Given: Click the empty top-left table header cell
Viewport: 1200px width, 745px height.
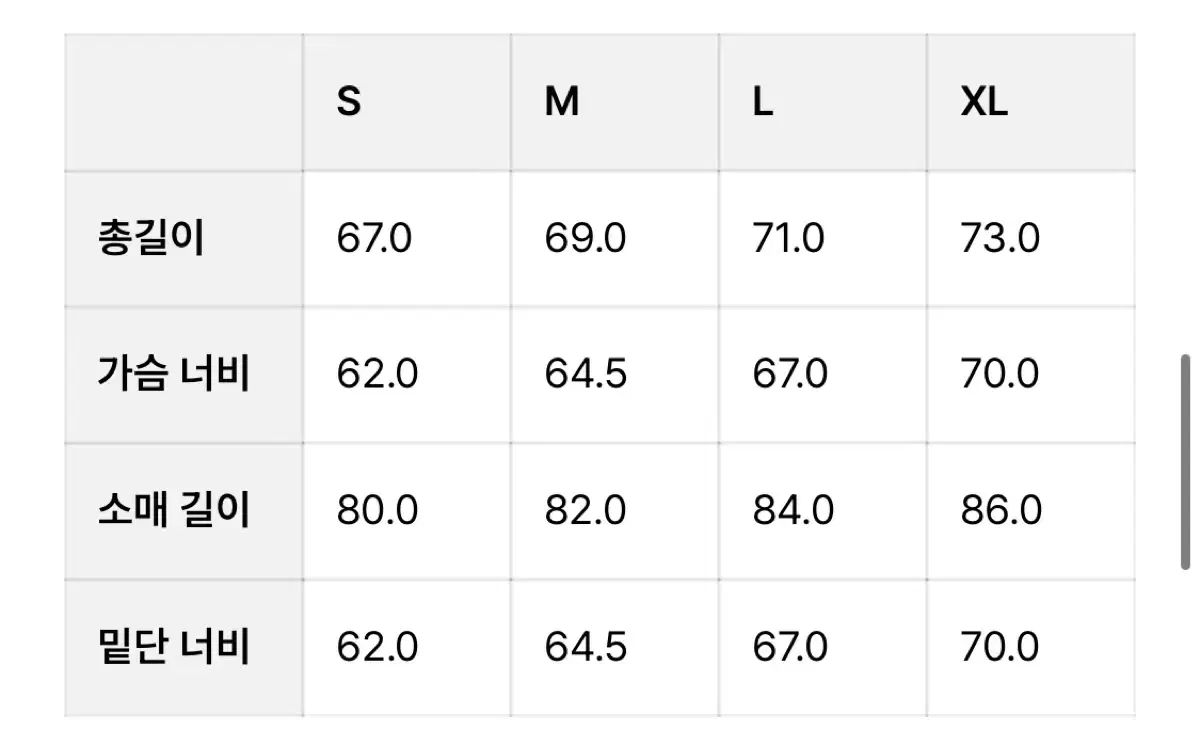Looking at the screenshot, I should [x=184, y=102].
